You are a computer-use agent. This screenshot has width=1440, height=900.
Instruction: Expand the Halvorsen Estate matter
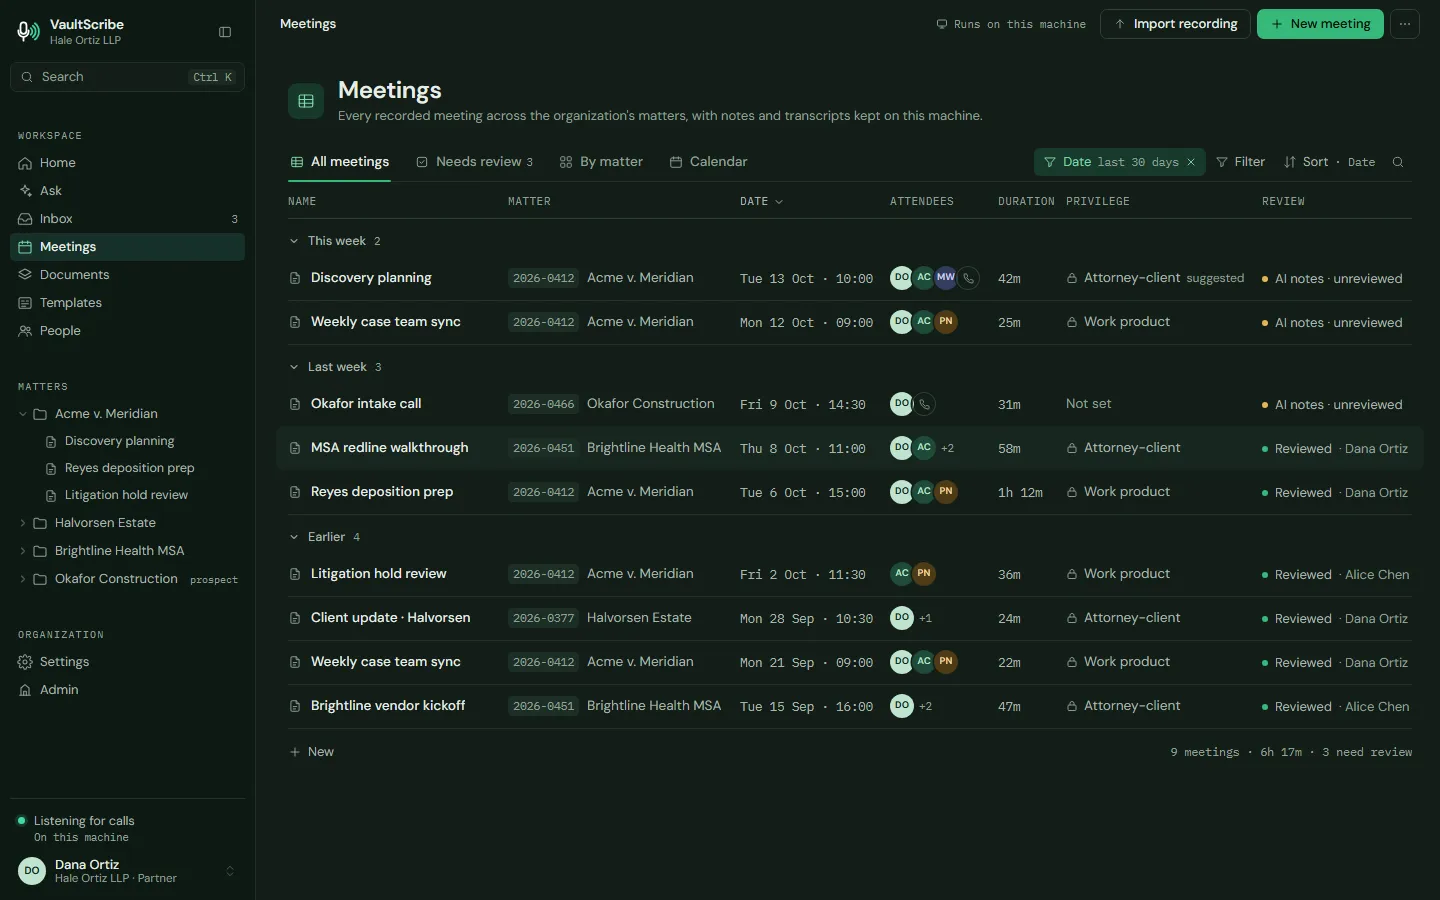[x=23, y=523]
